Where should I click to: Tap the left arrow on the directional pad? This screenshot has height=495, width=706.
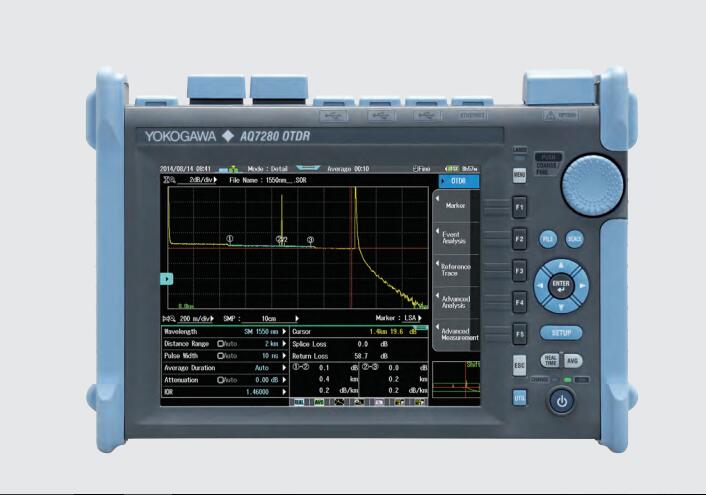point(540,286)
